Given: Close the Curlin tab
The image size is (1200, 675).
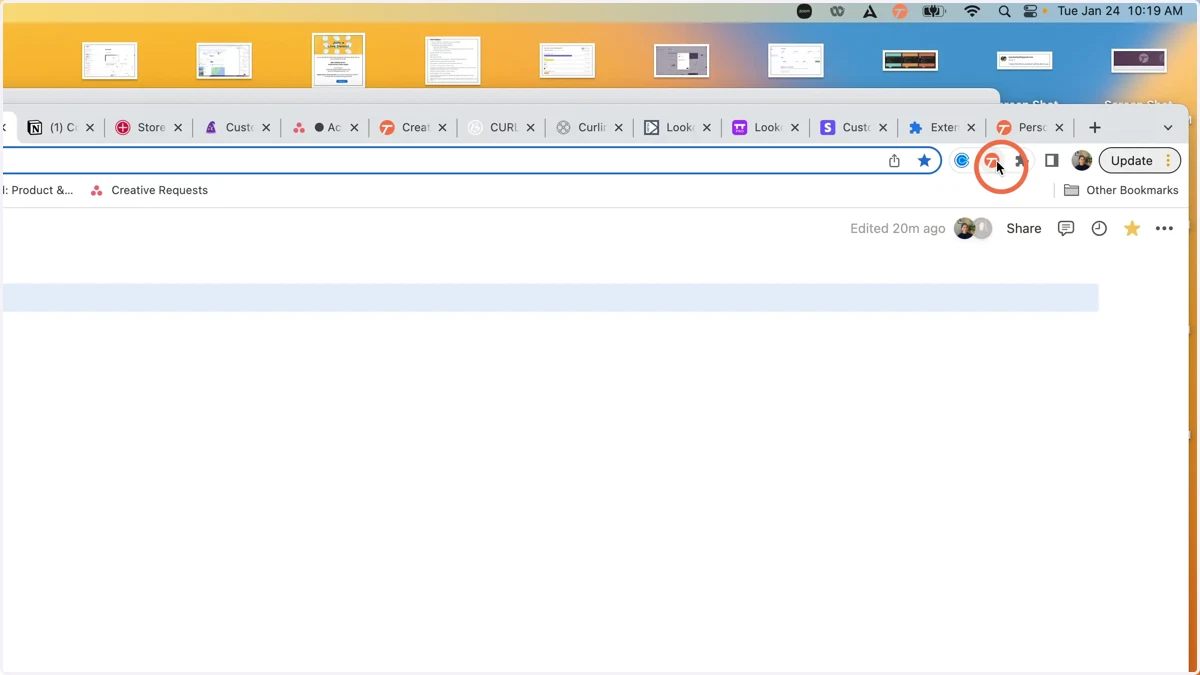Looking at the screenshot, I should pyautogui.click(x=619, y=128).
